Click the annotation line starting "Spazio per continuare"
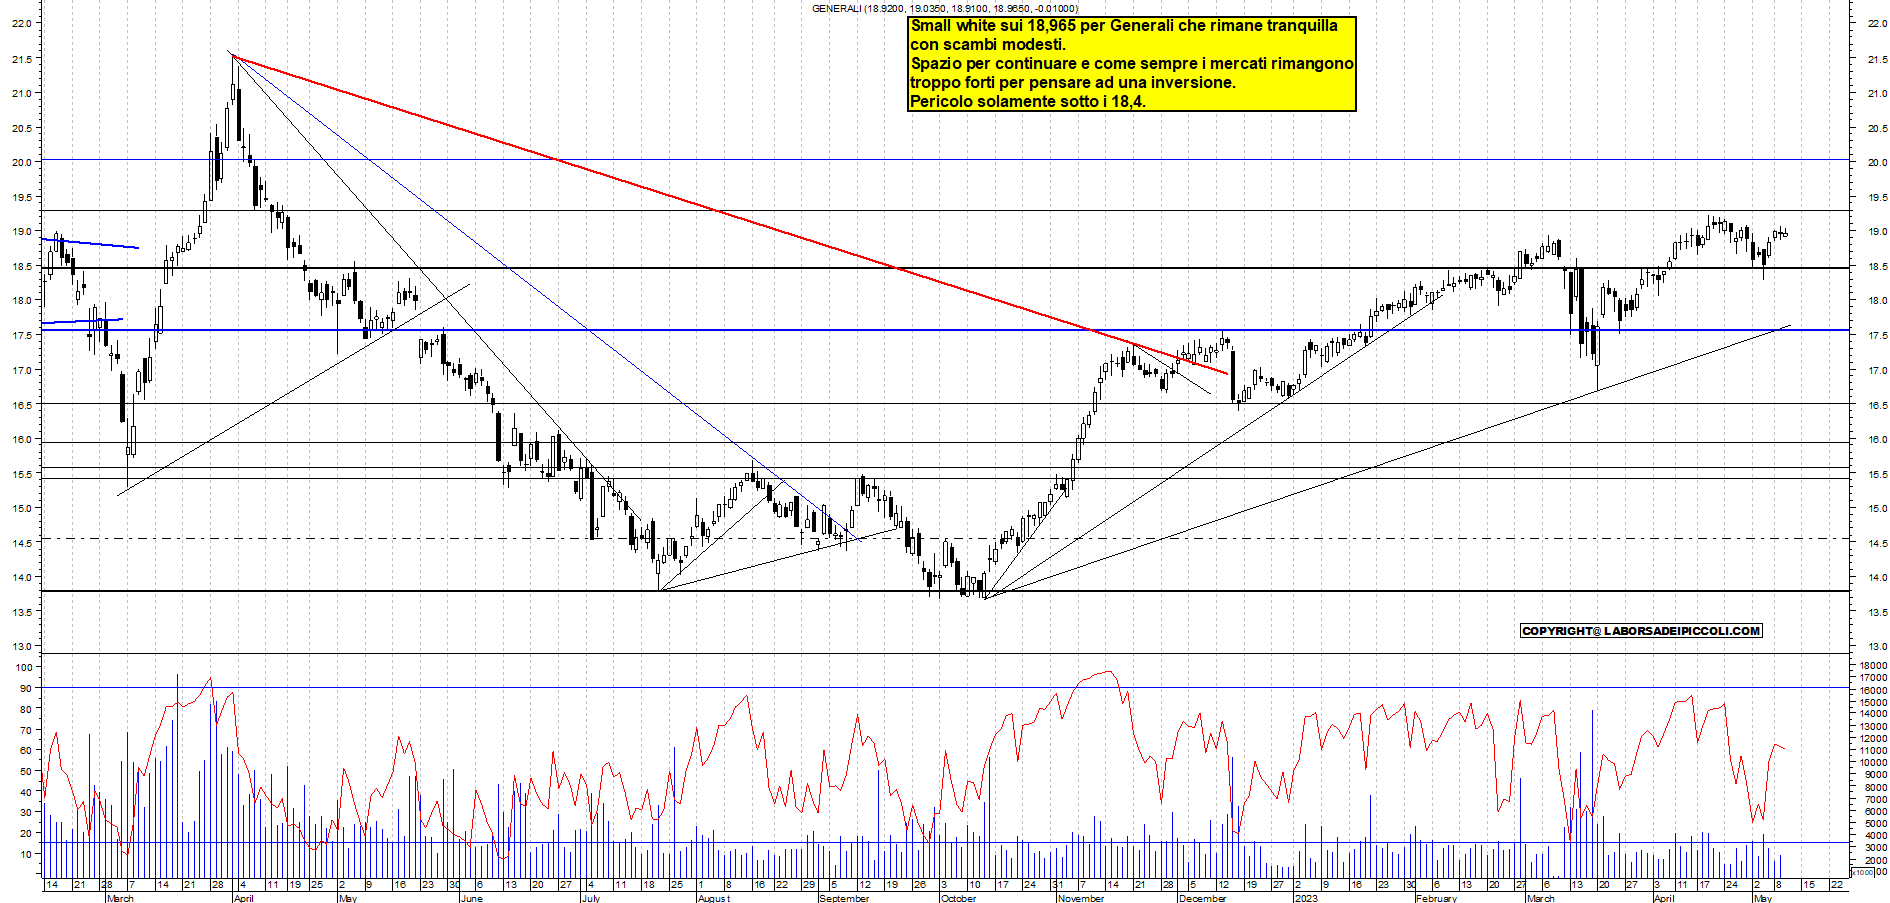Image resolution: width=1890 pixels, height=903 pixels. (1132, 64)
